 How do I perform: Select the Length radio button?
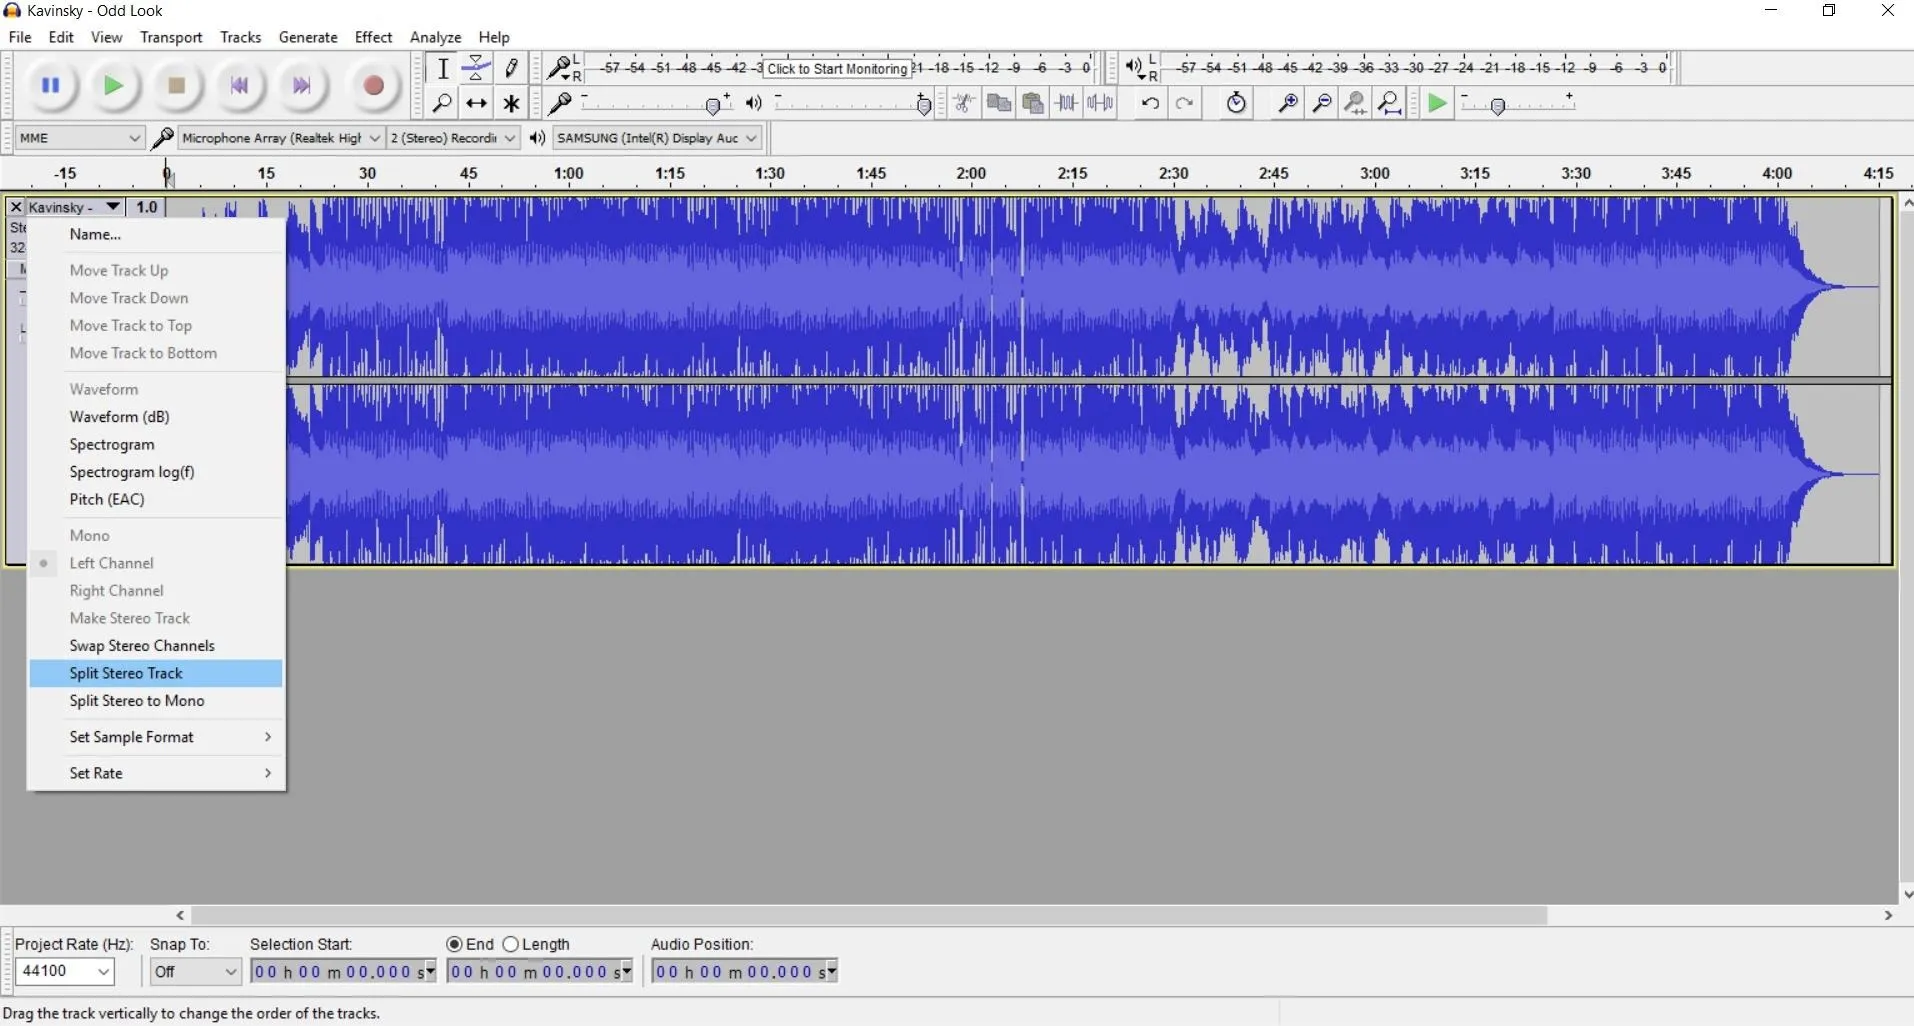click(511, 944)
